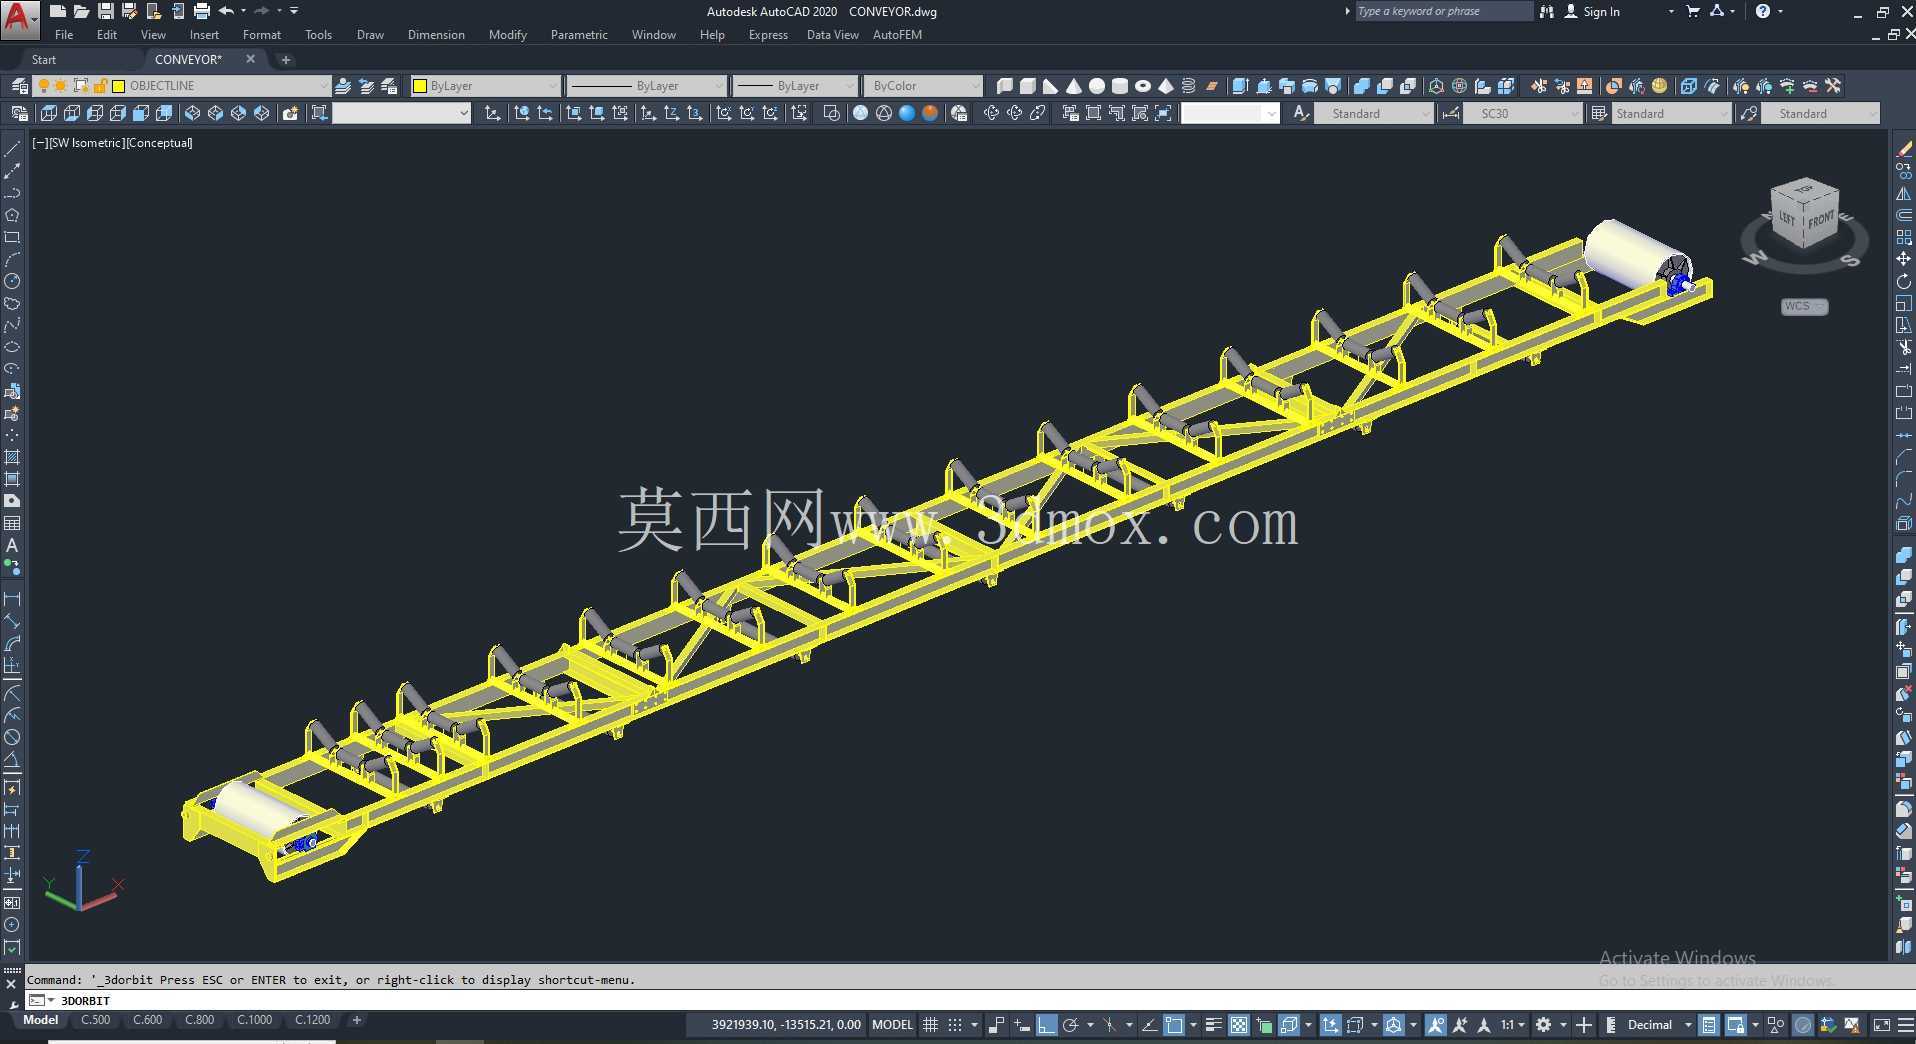This screenshot has height=1044, width=1916.
Task: Open the ByLayer linetype dropdown
Action: click(x=645, y=86)
